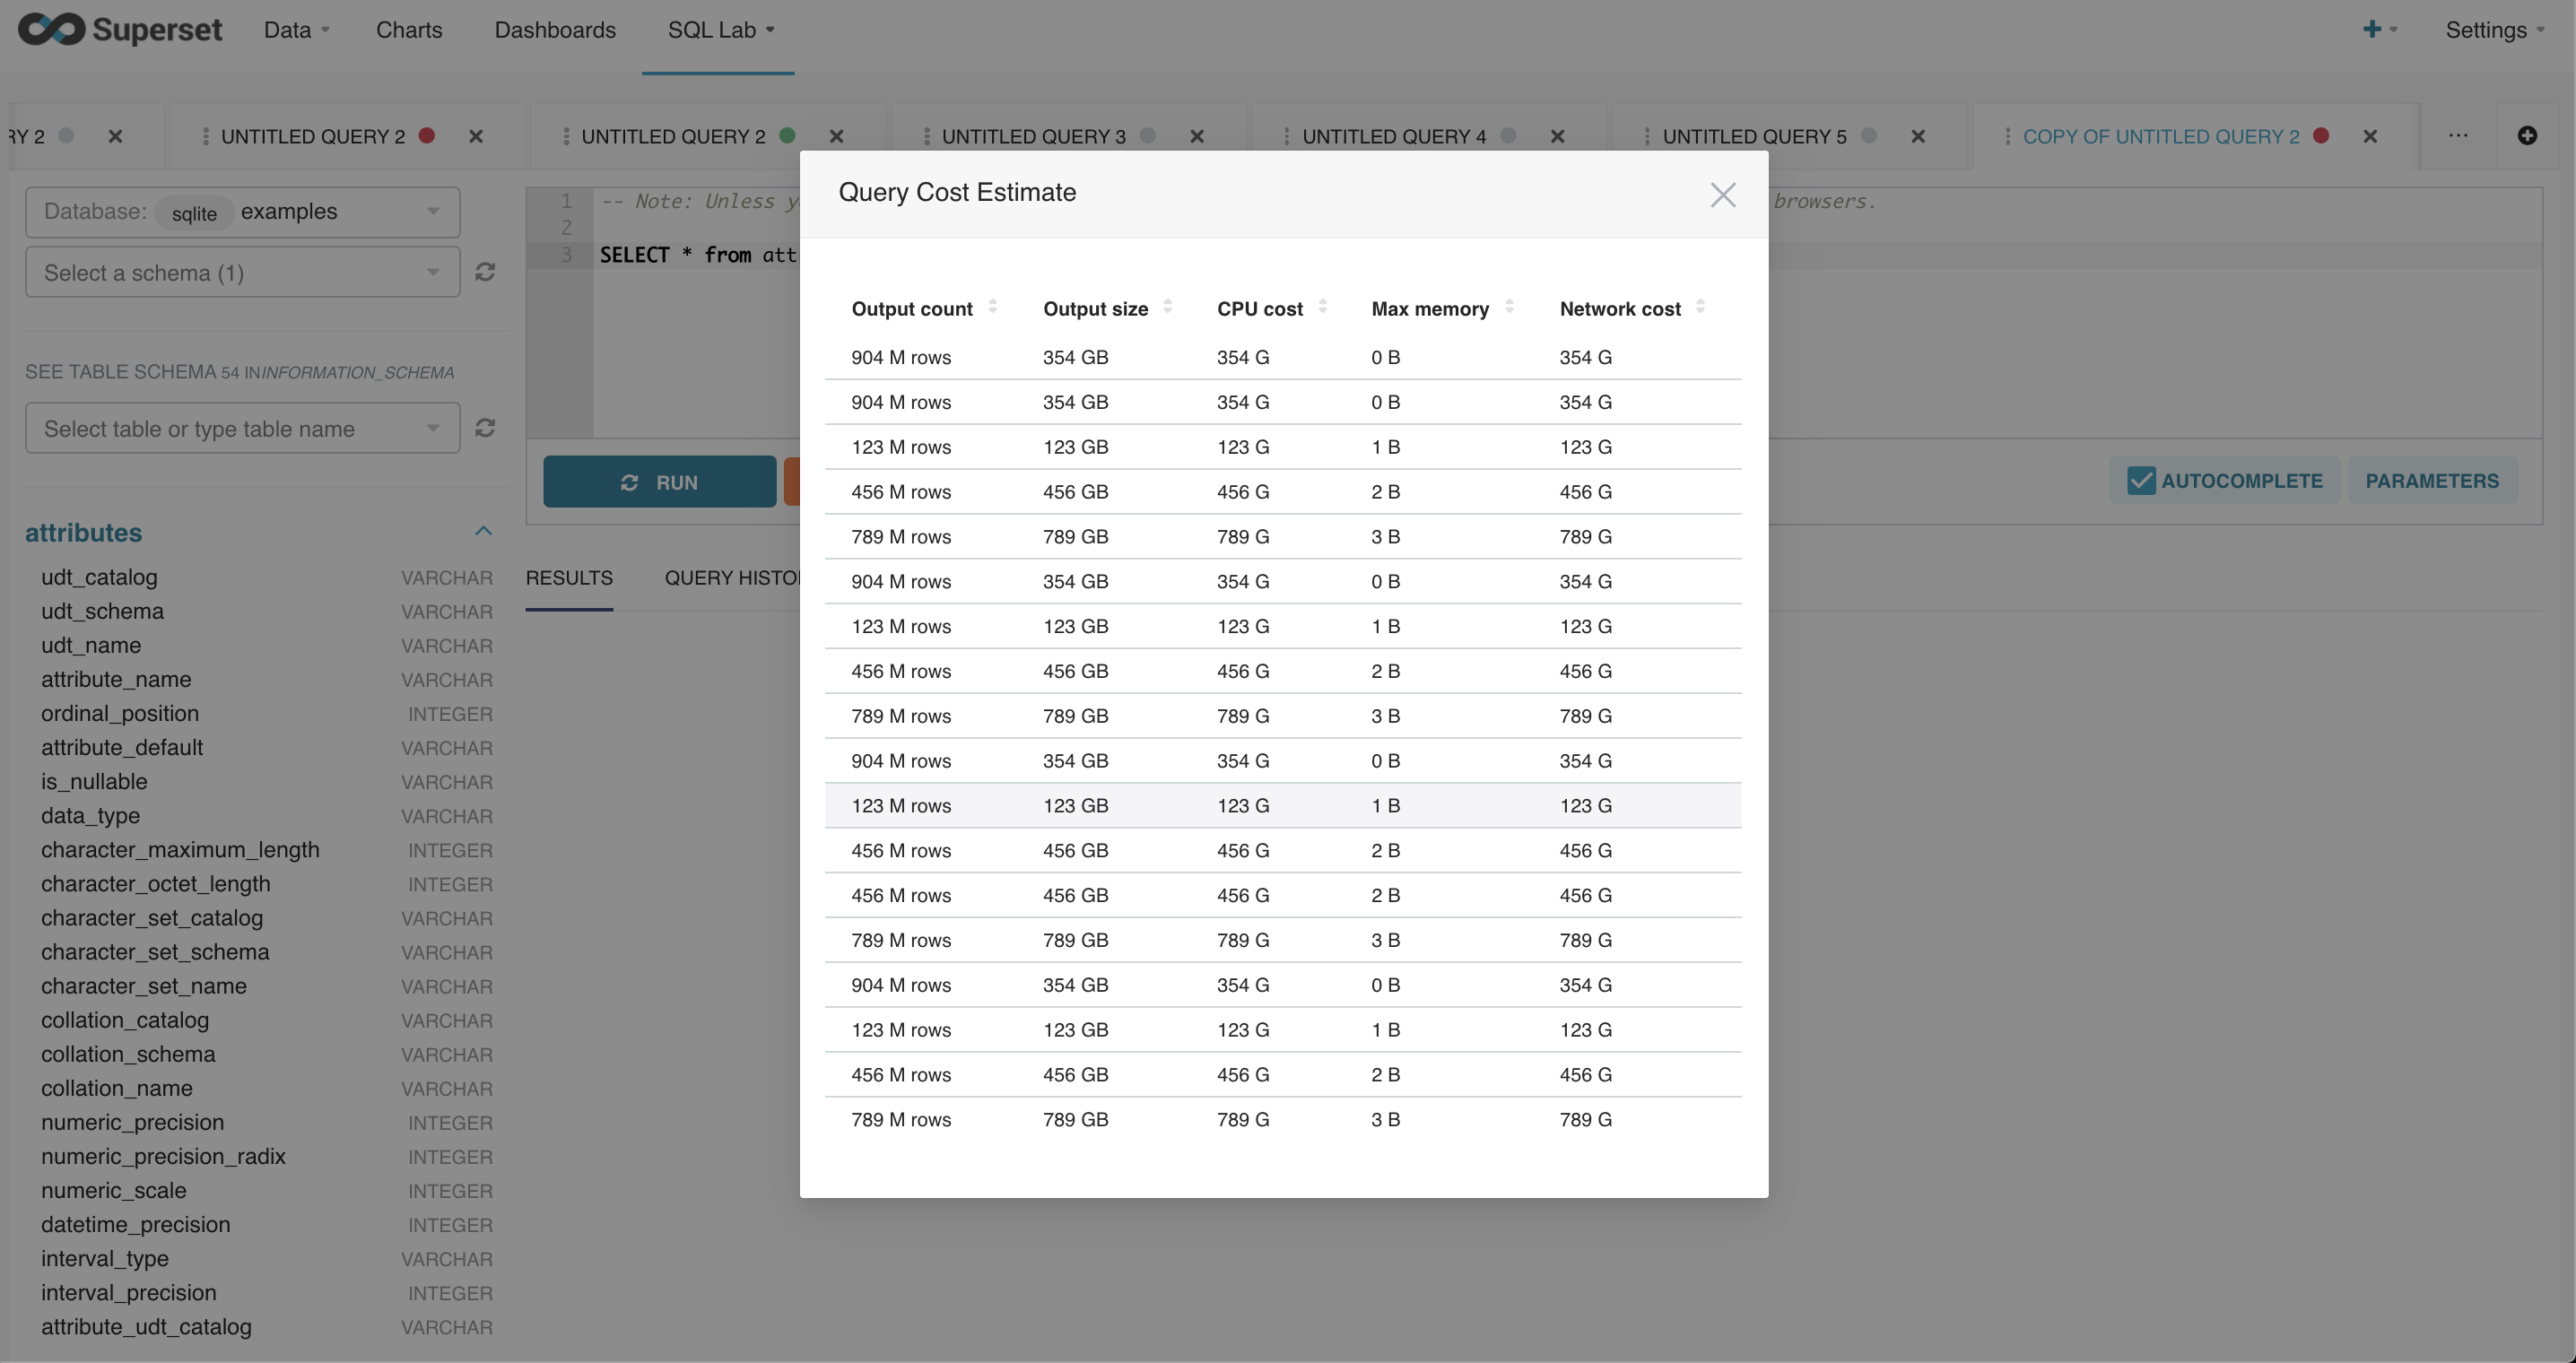This screenshot has width=2576, height=1363.
Task: Click the Run query button
Action: pyautogui.click(x=659, y=482)
